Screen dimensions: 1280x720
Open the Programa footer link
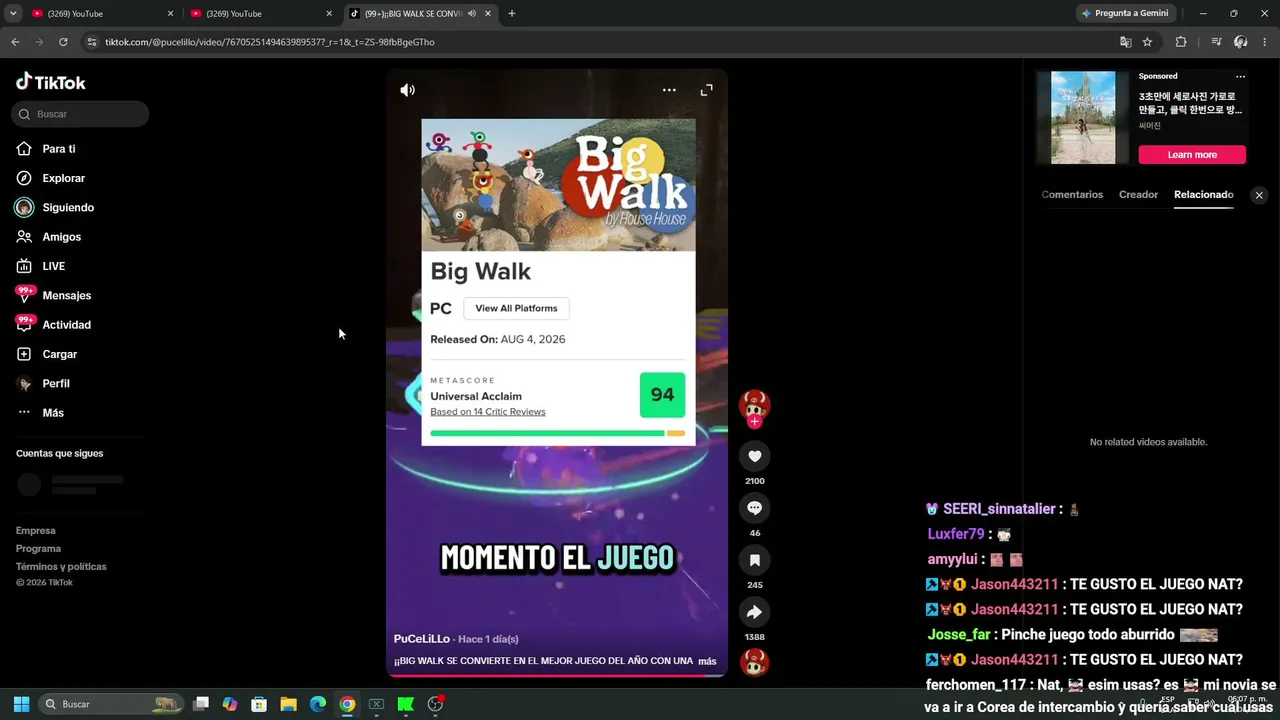point(38,549)
